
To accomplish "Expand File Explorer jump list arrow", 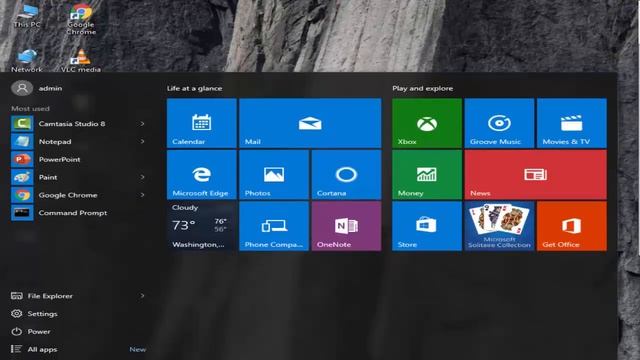I will click(142, 296).
